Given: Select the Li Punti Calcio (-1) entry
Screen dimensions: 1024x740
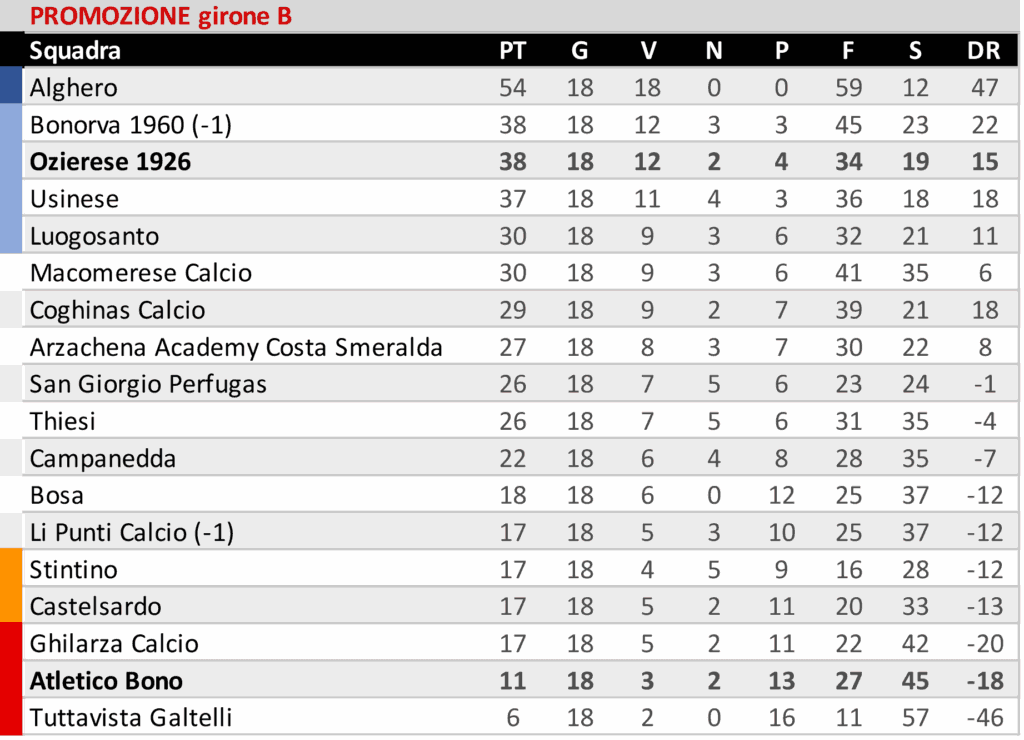Looking at the screenshot, I should coord(131,533).
